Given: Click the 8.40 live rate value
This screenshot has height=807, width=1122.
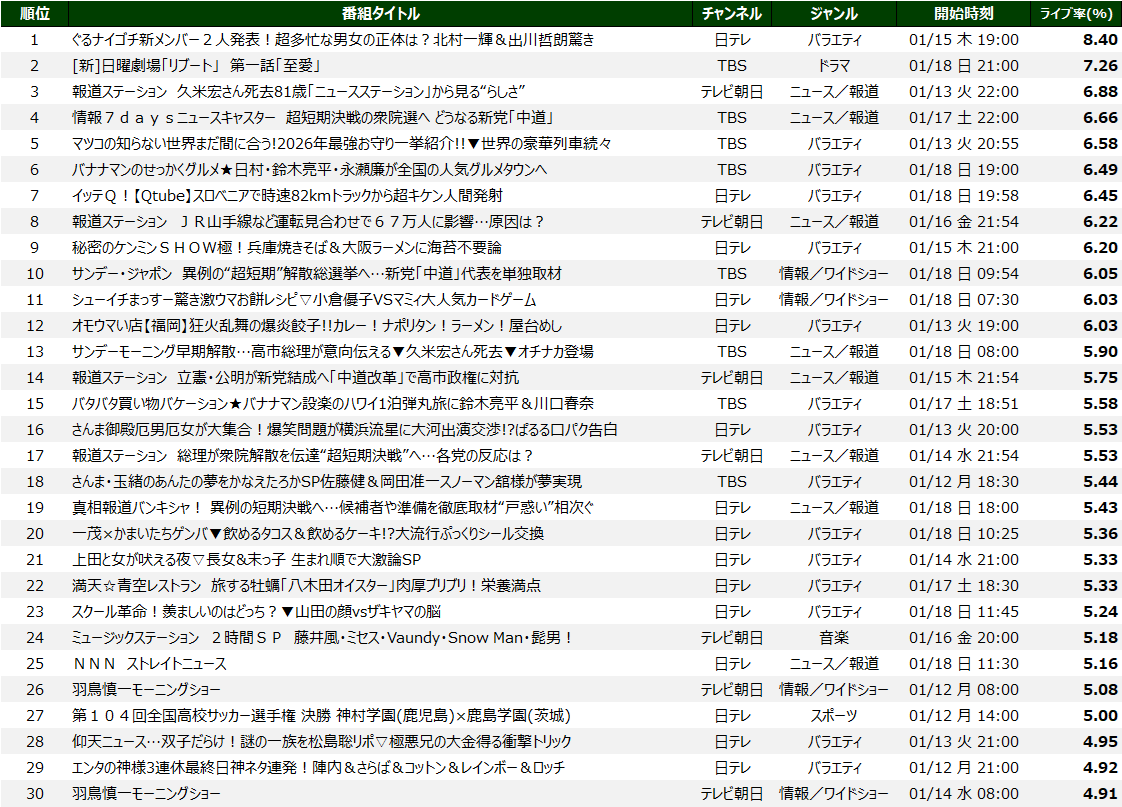Looking at the screenshot, I should [x=1099, y=39].
